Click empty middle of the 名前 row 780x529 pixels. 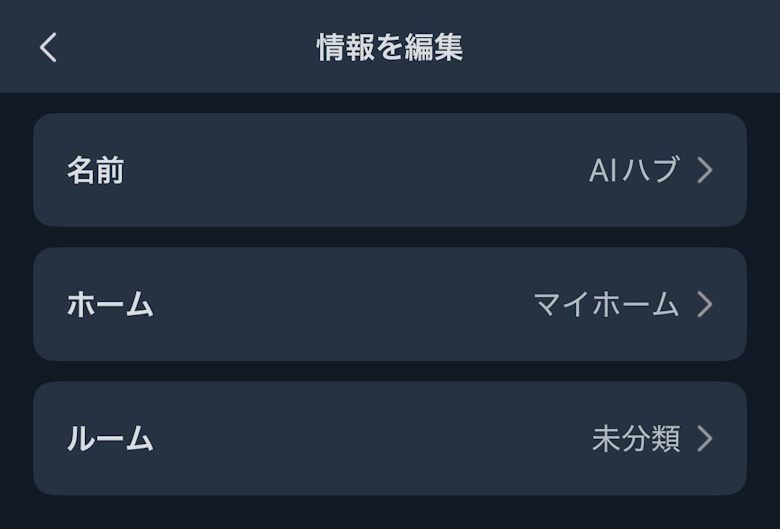(350, 170)
